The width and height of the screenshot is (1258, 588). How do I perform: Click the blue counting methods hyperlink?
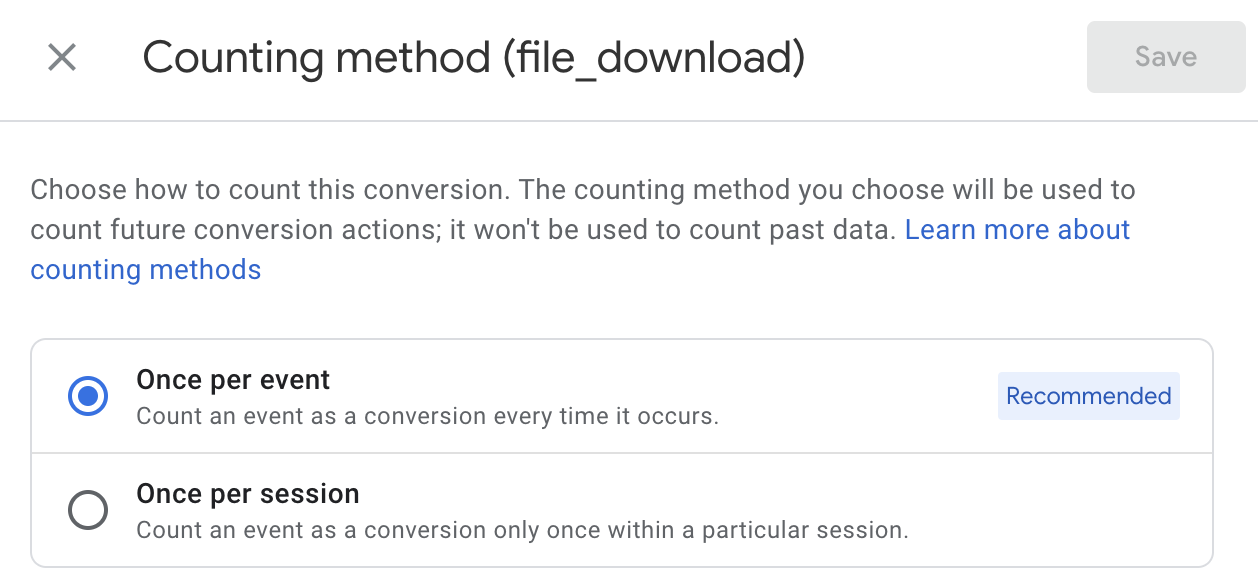(x=146, y=269)
